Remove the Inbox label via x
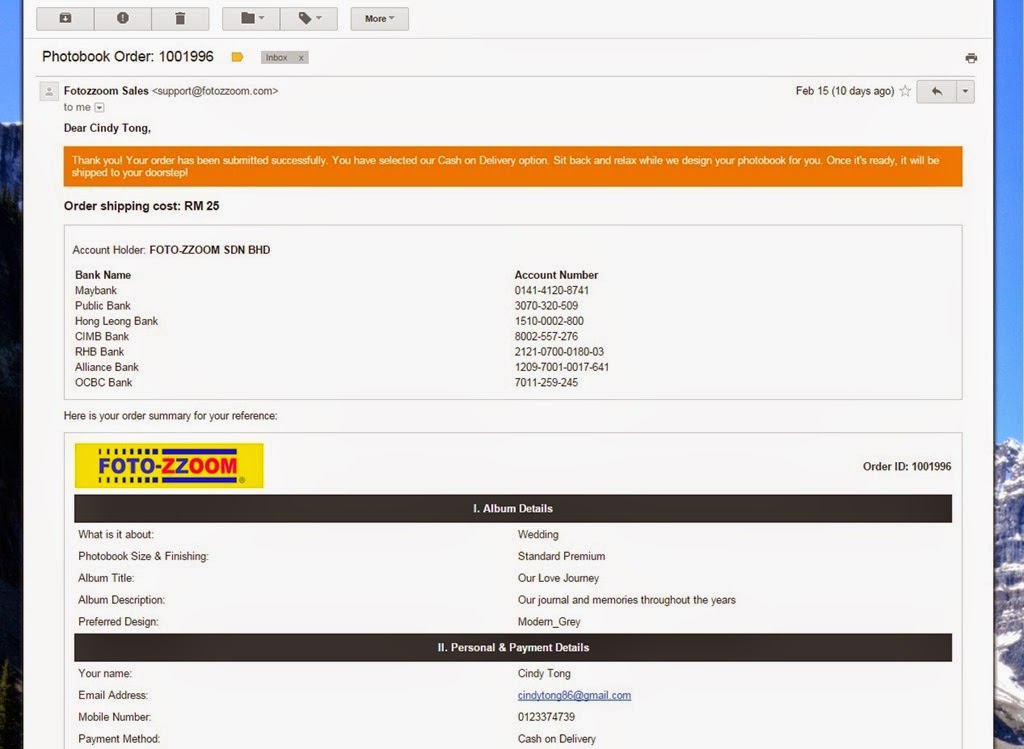Image resolution: width=1024 pixels, height=749 pixels. pos(301,57)
